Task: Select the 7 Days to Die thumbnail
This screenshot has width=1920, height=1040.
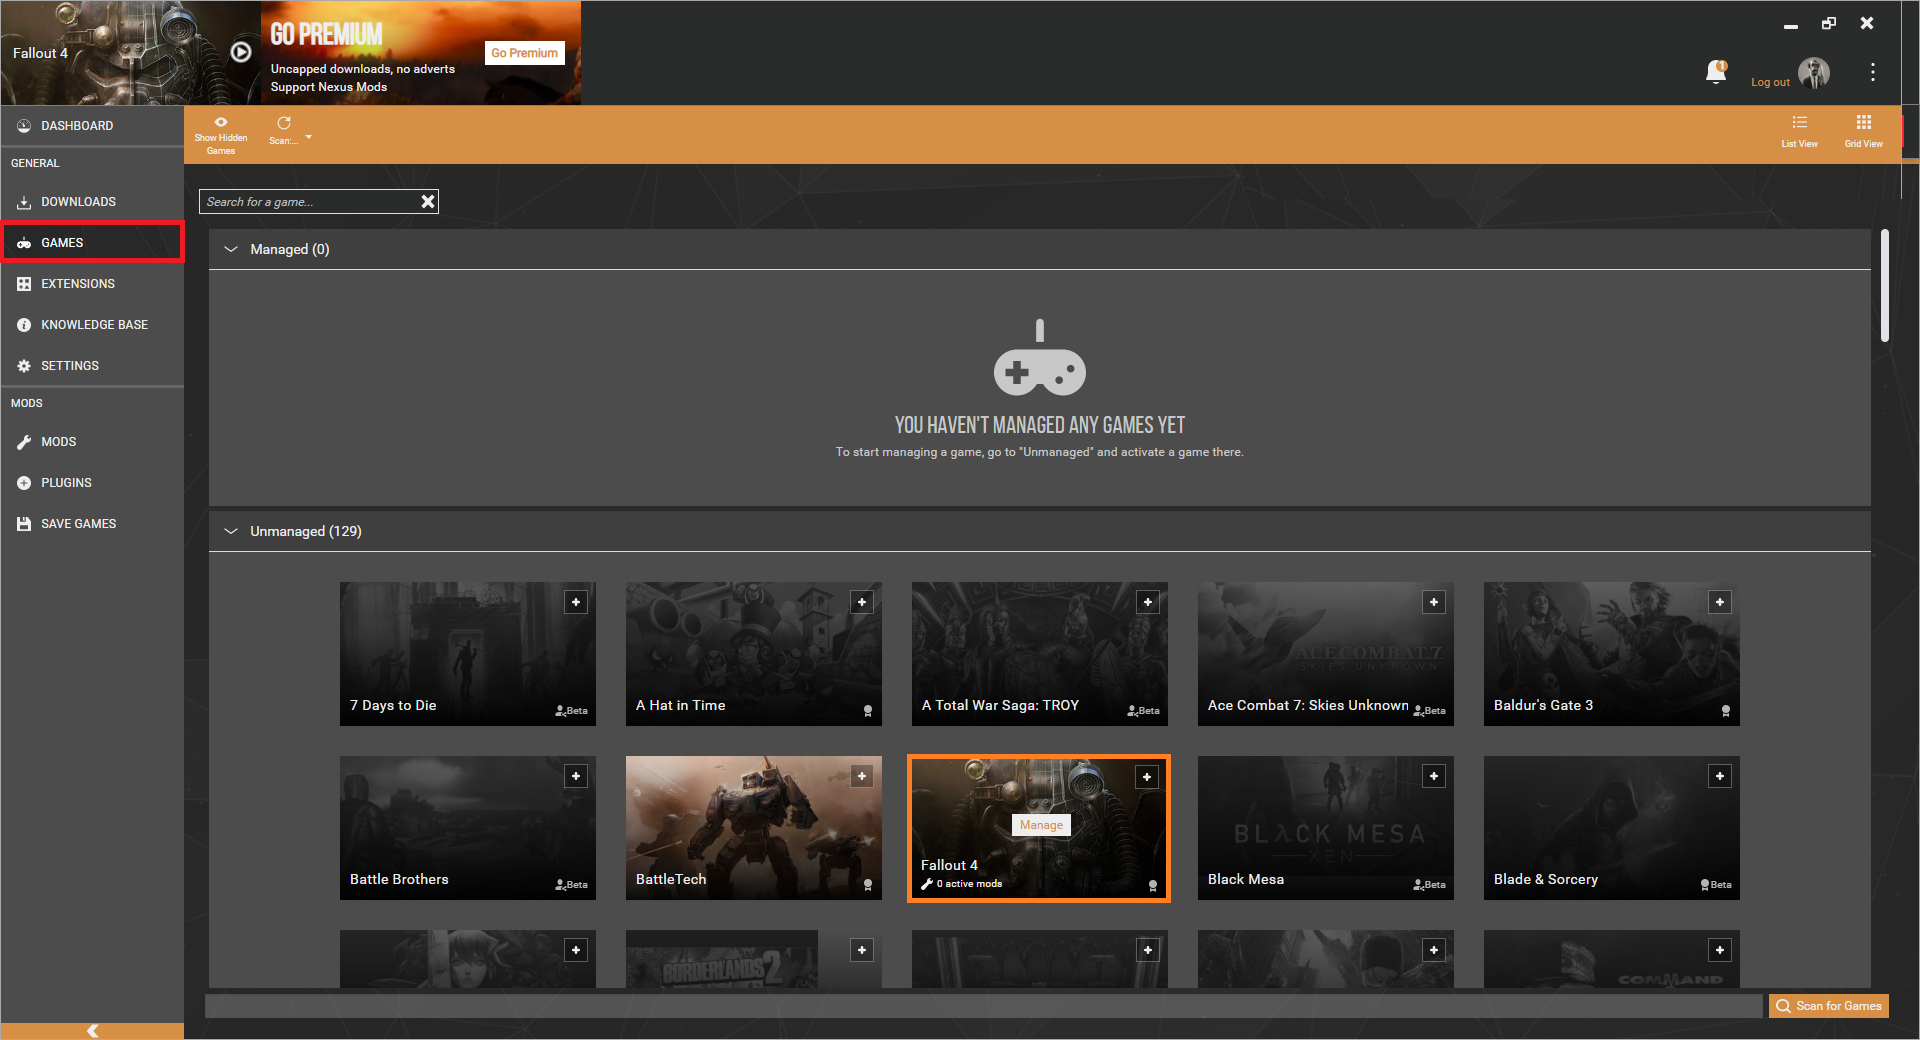Action: pos(468,654)
